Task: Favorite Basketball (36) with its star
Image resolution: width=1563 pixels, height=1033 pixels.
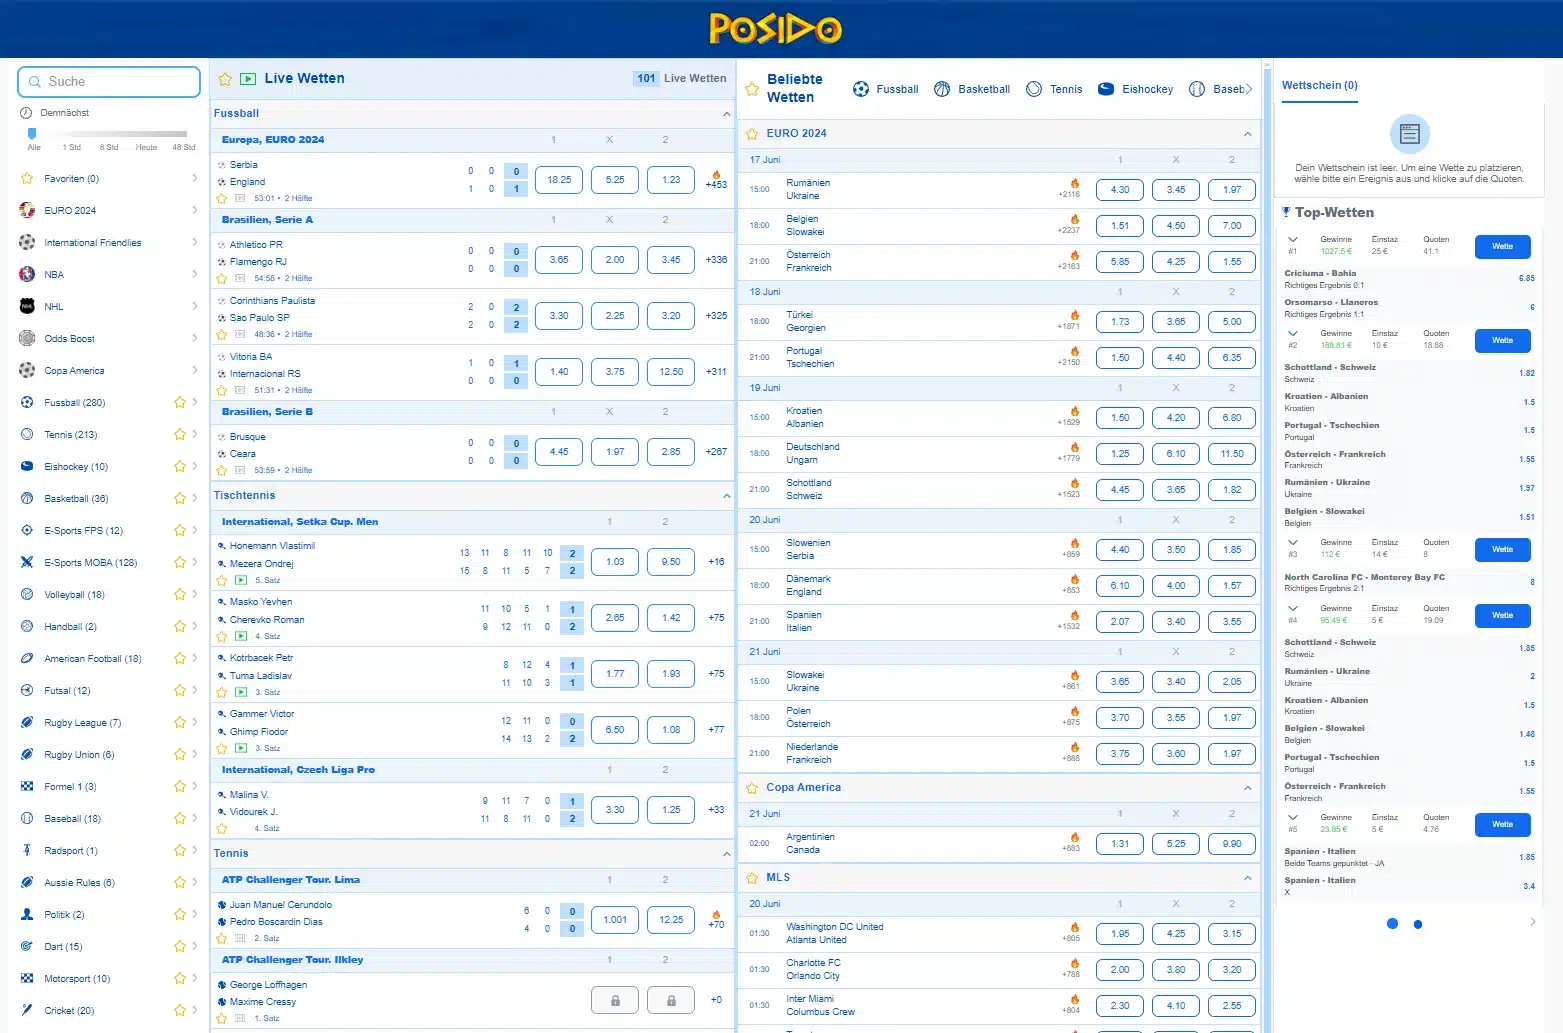Action: (180, 499)
